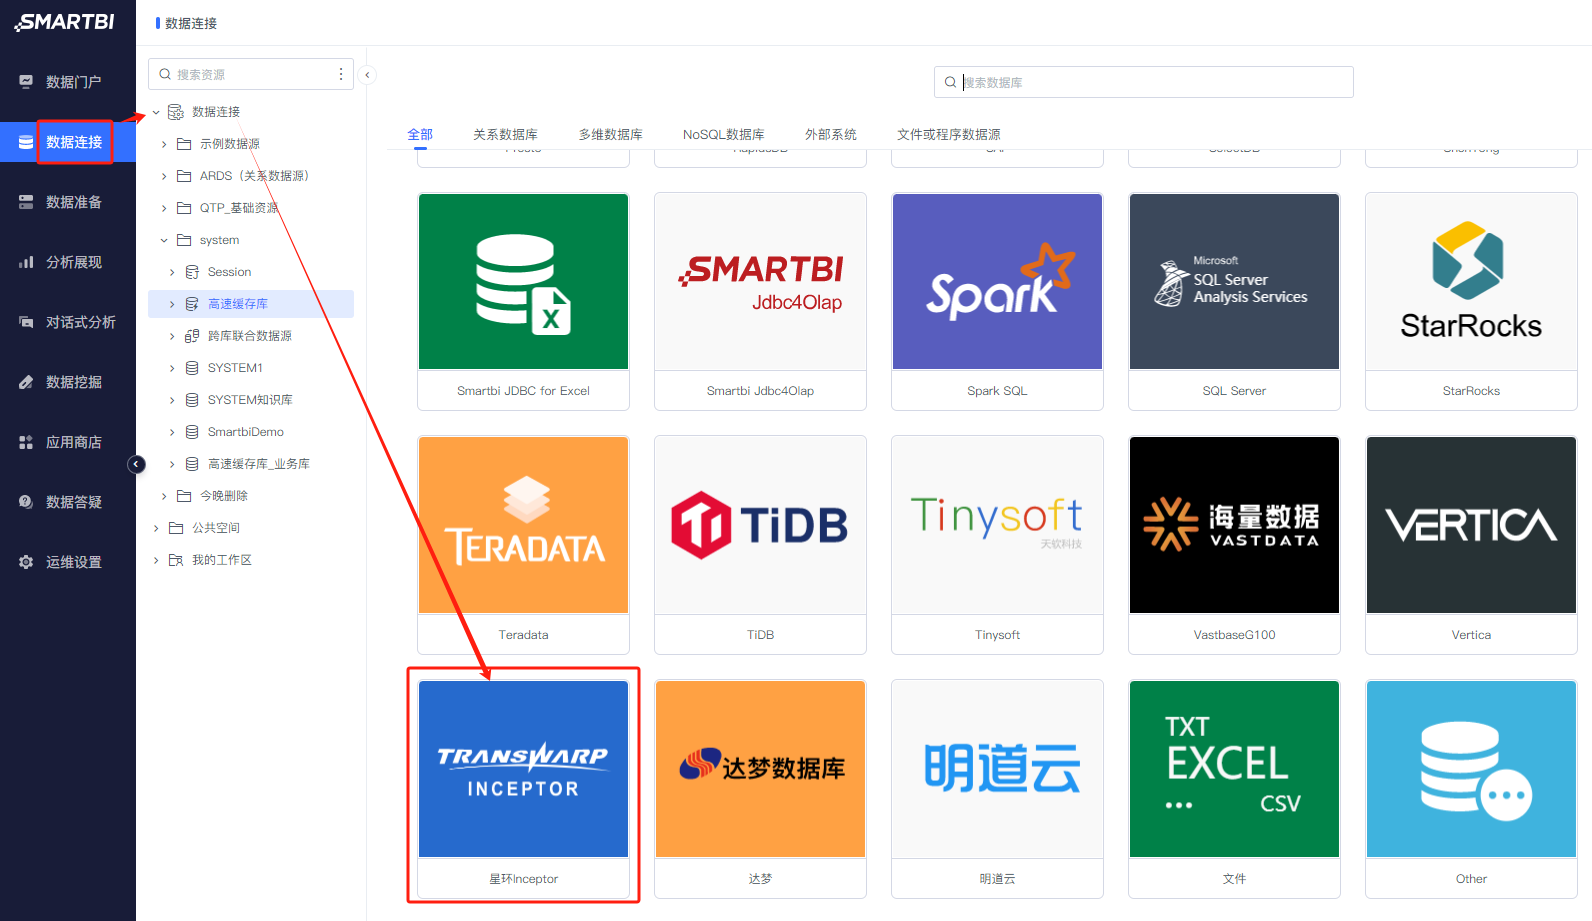Select SYSTEM知识库 in the tree
1592x921 pixels.
point(251,400)
